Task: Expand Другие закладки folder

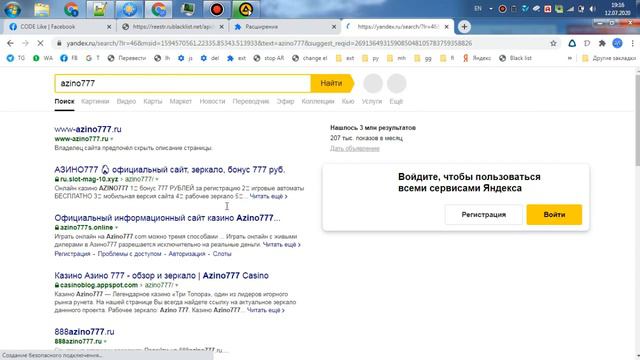Action: pos(609,58)
